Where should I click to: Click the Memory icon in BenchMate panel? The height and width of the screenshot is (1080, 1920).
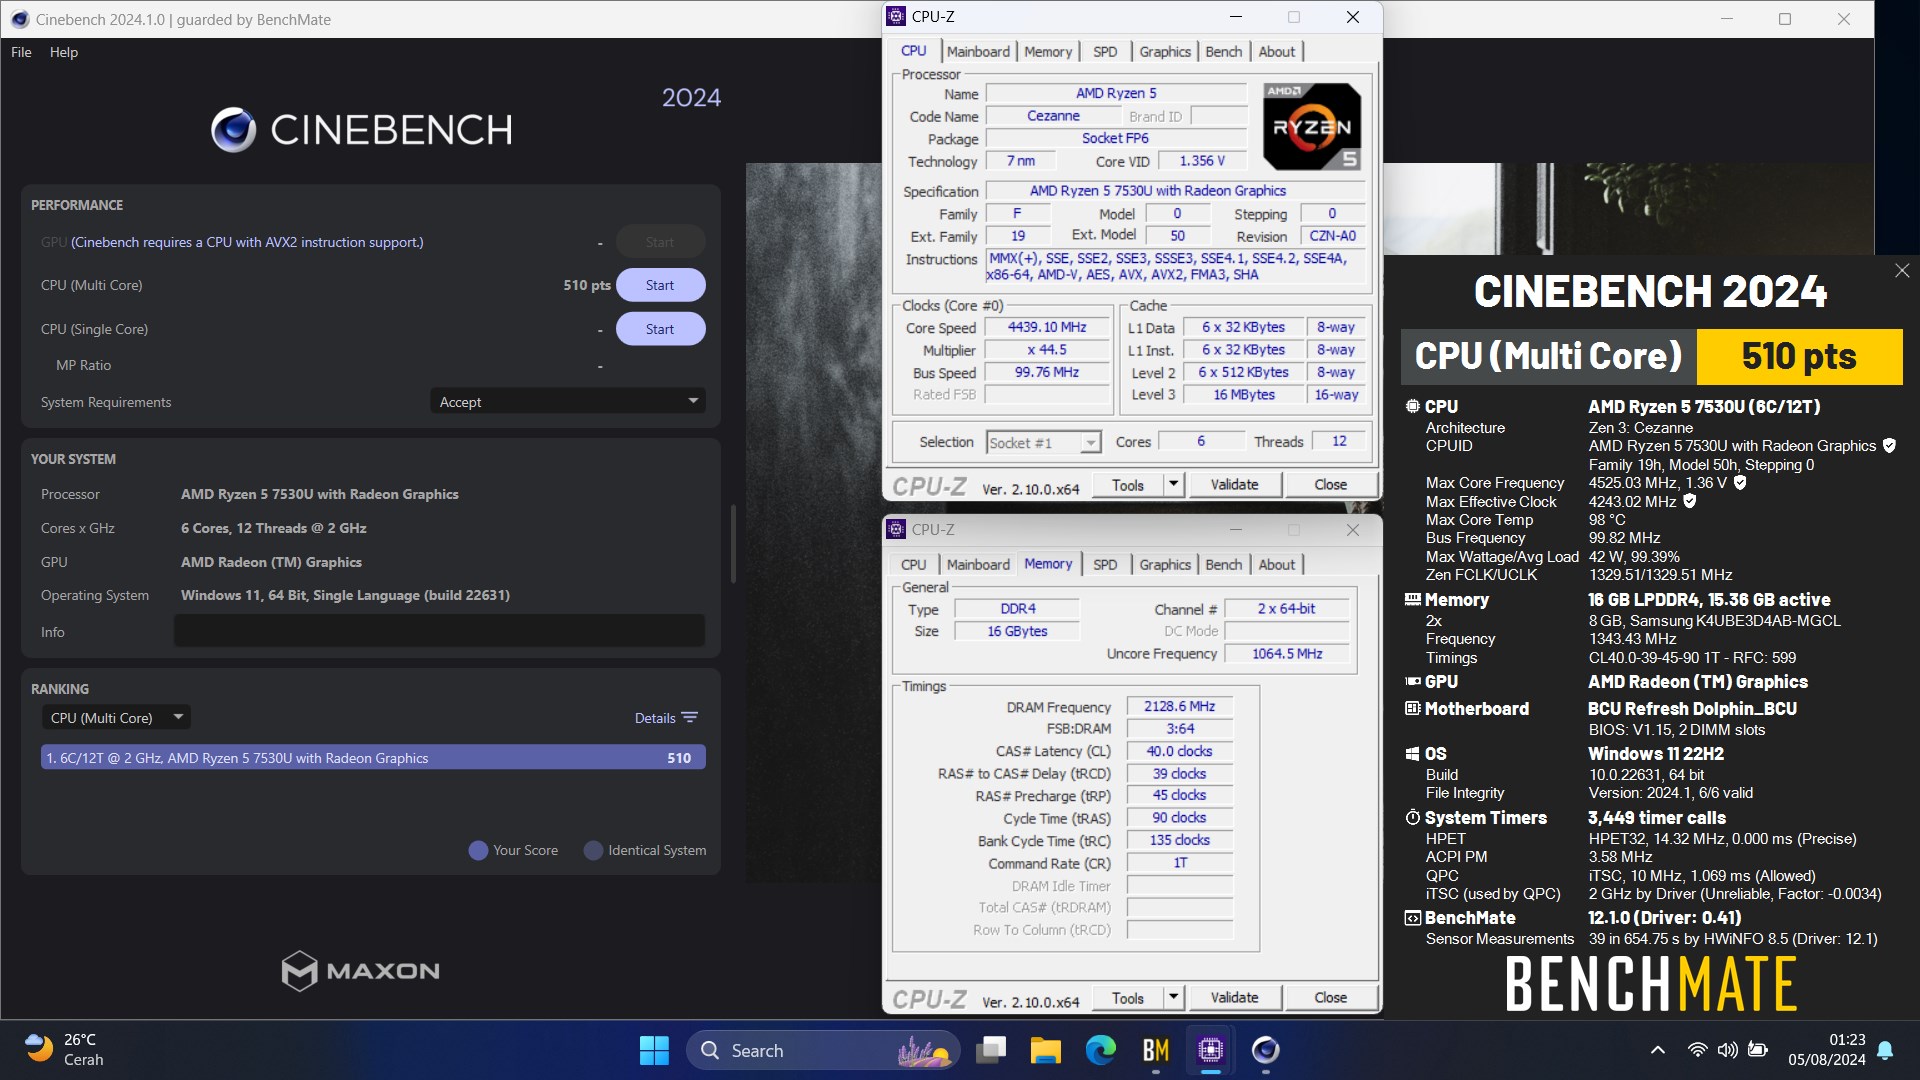pos(1412,600)
